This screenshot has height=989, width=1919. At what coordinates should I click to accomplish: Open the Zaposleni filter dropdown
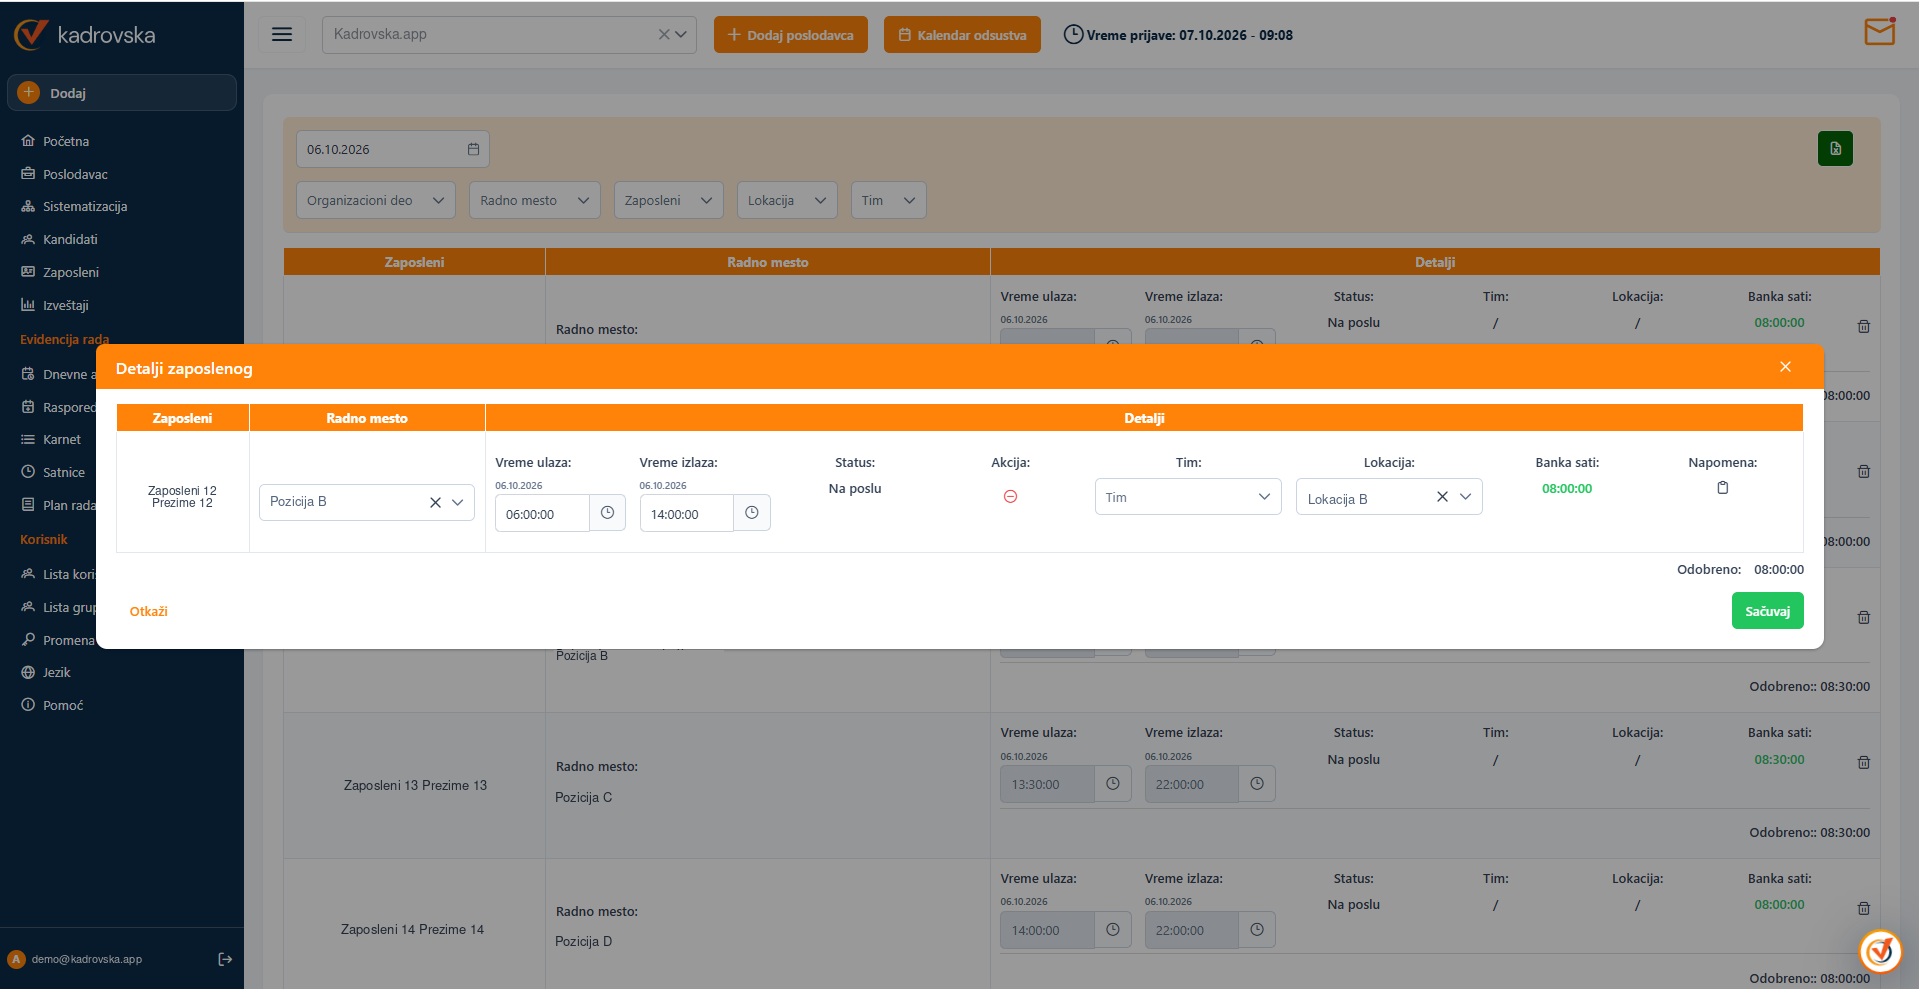click(669, 200)
